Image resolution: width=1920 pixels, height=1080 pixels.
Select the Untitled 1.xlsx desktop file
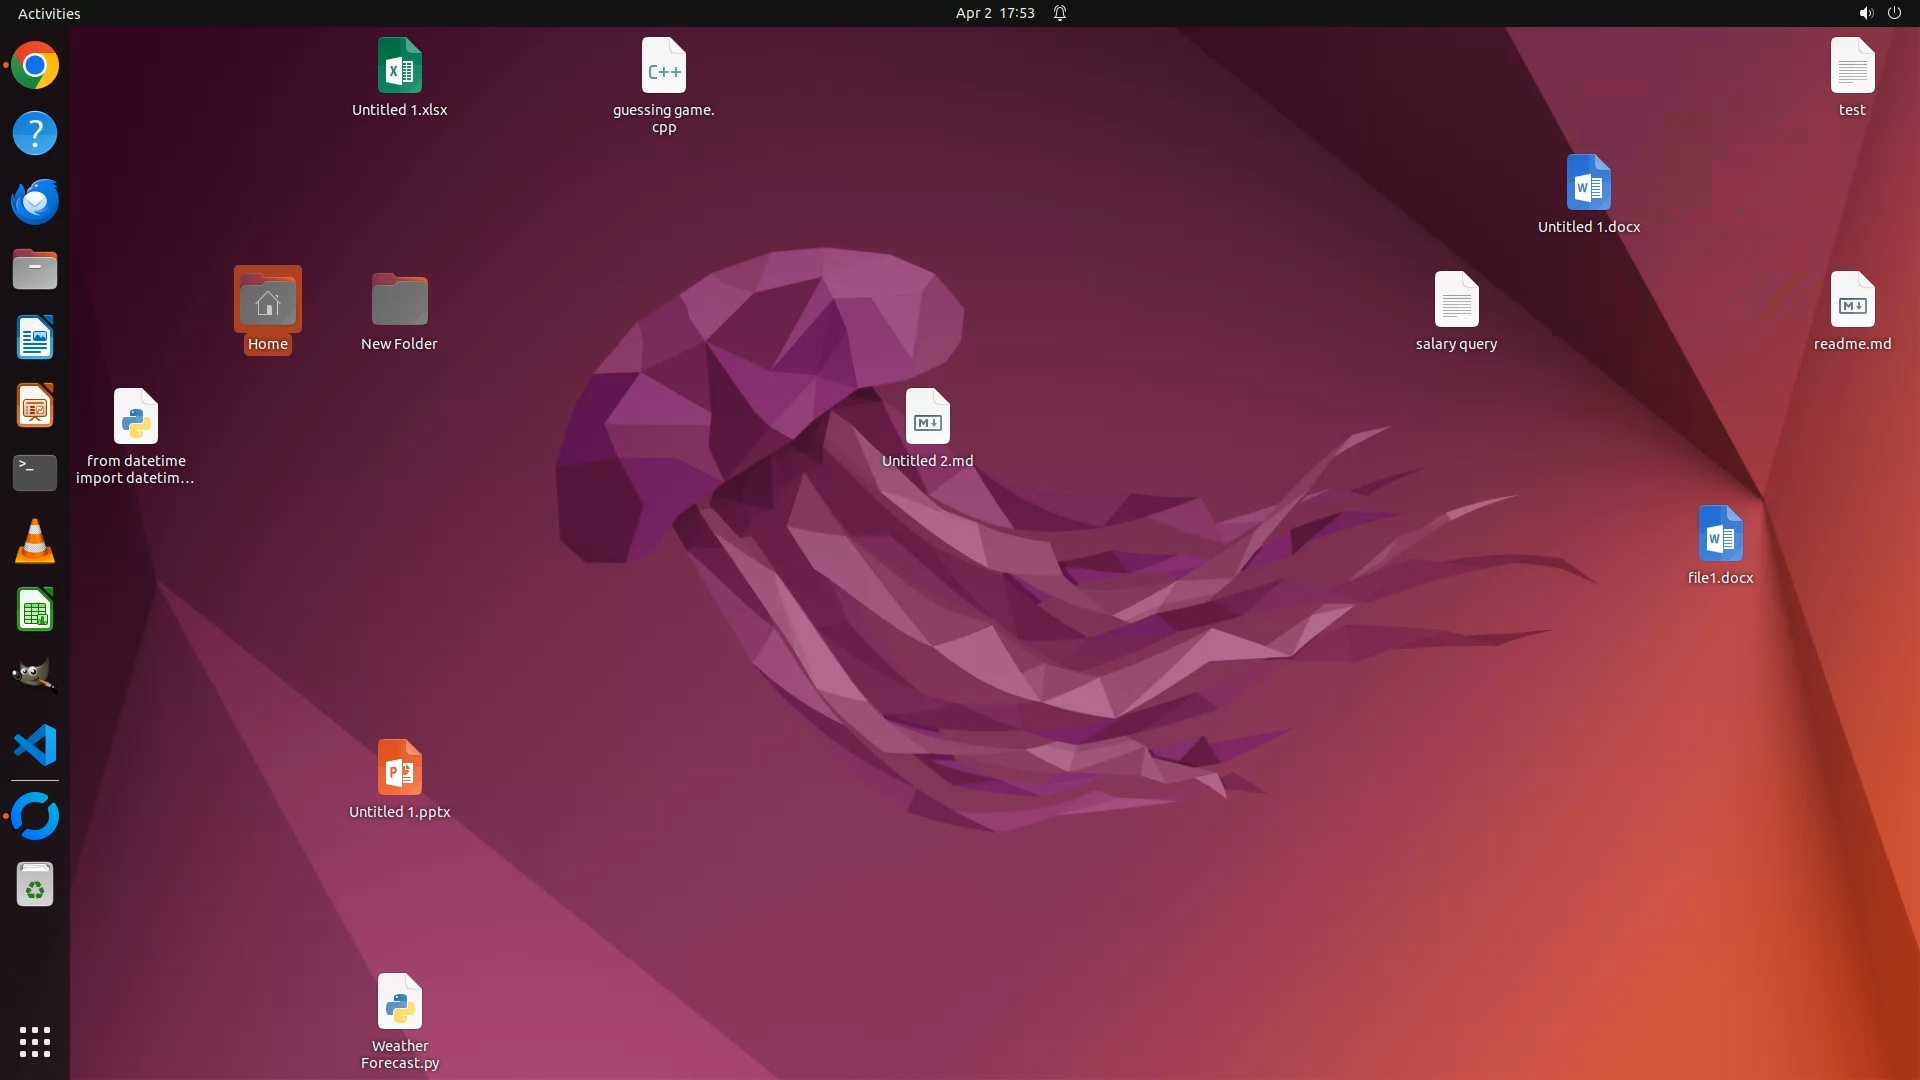coord(399,66)
